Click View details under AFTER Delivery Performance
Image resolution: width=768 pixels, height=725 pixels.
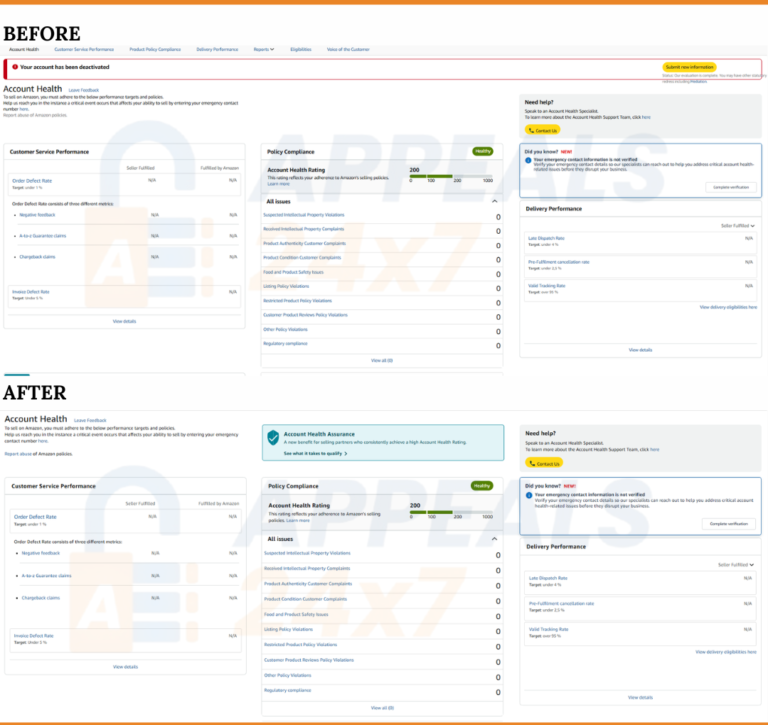pos(640,697)
